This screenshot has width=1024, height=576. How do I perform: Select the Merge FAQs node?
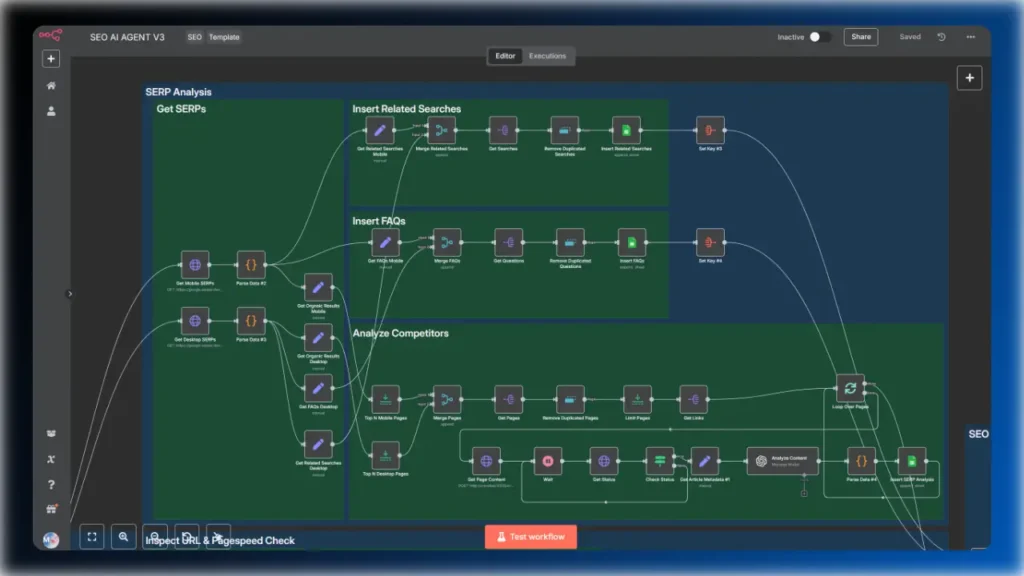tap(447, 243)
